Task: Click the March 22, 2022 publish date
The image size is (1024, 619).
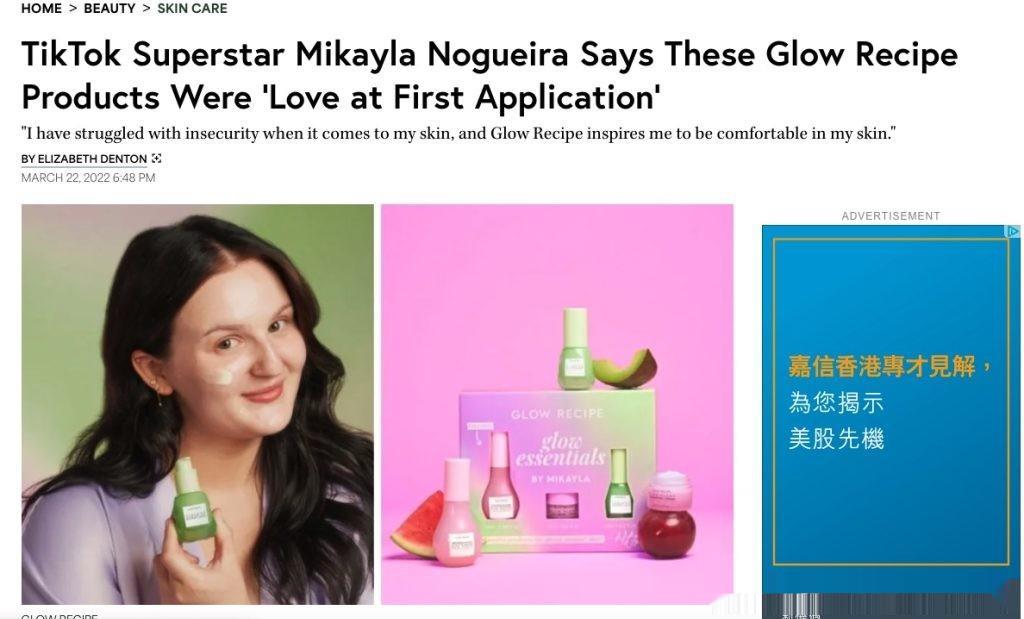Action: [x=88, y=178]
